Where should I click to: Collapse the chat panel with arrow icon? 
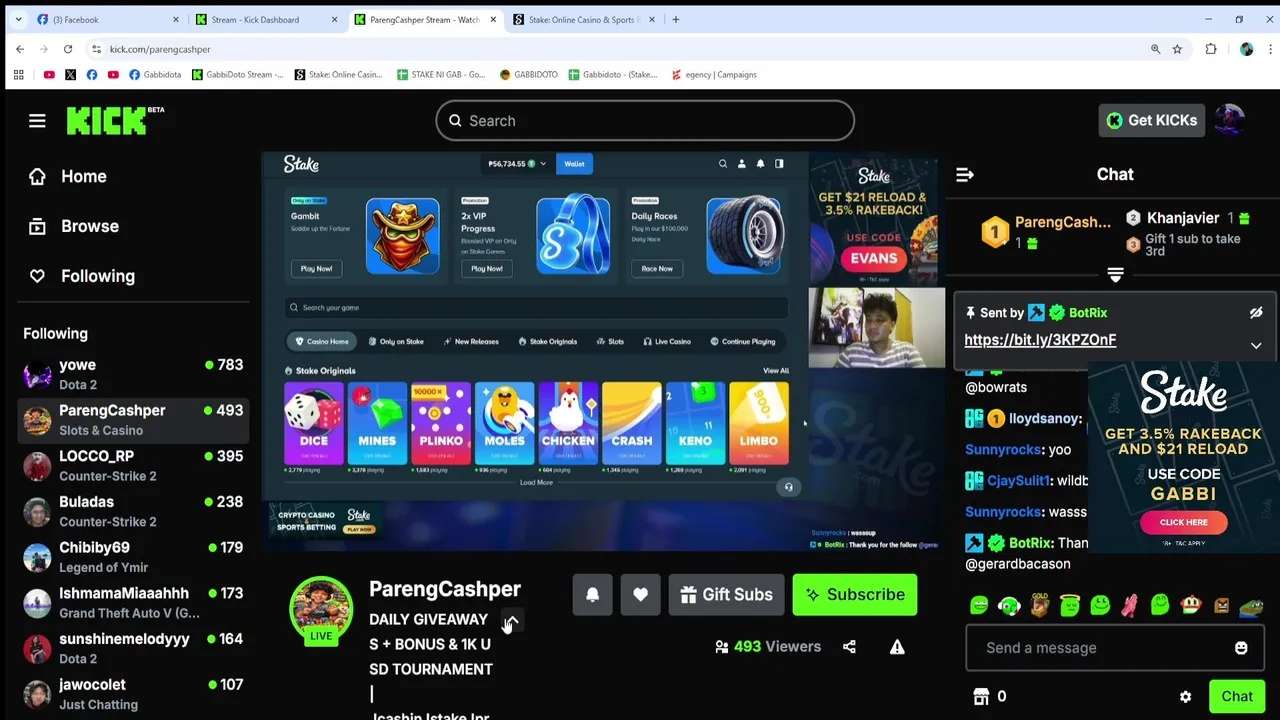[x=965, y=175]
